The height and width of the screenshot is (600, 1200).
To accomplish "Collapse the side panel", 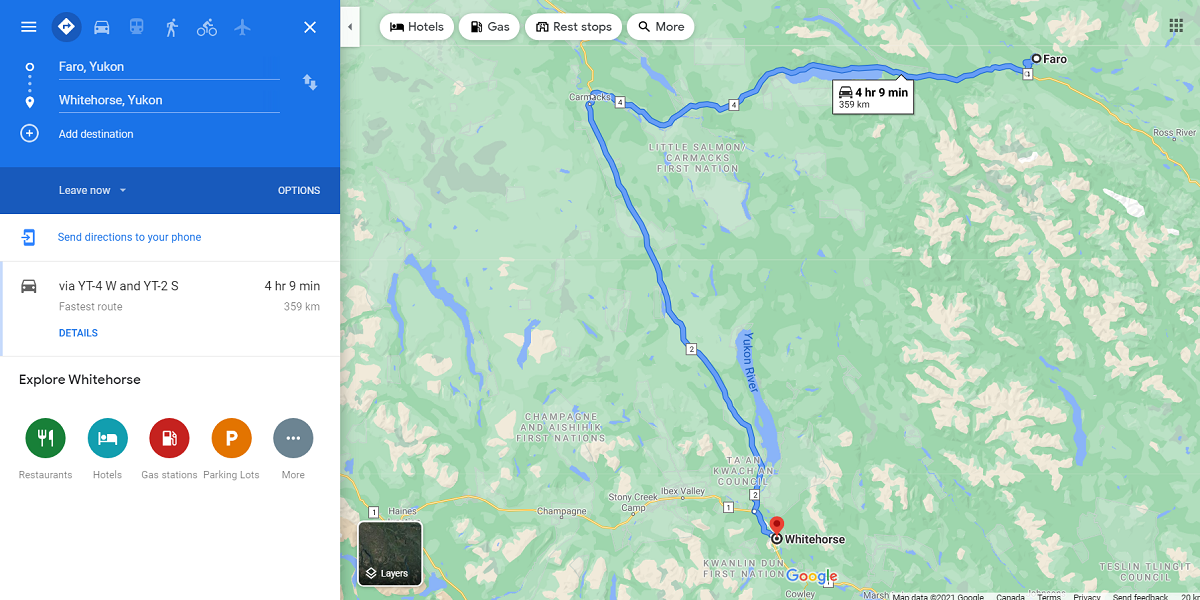I will 350,27.
